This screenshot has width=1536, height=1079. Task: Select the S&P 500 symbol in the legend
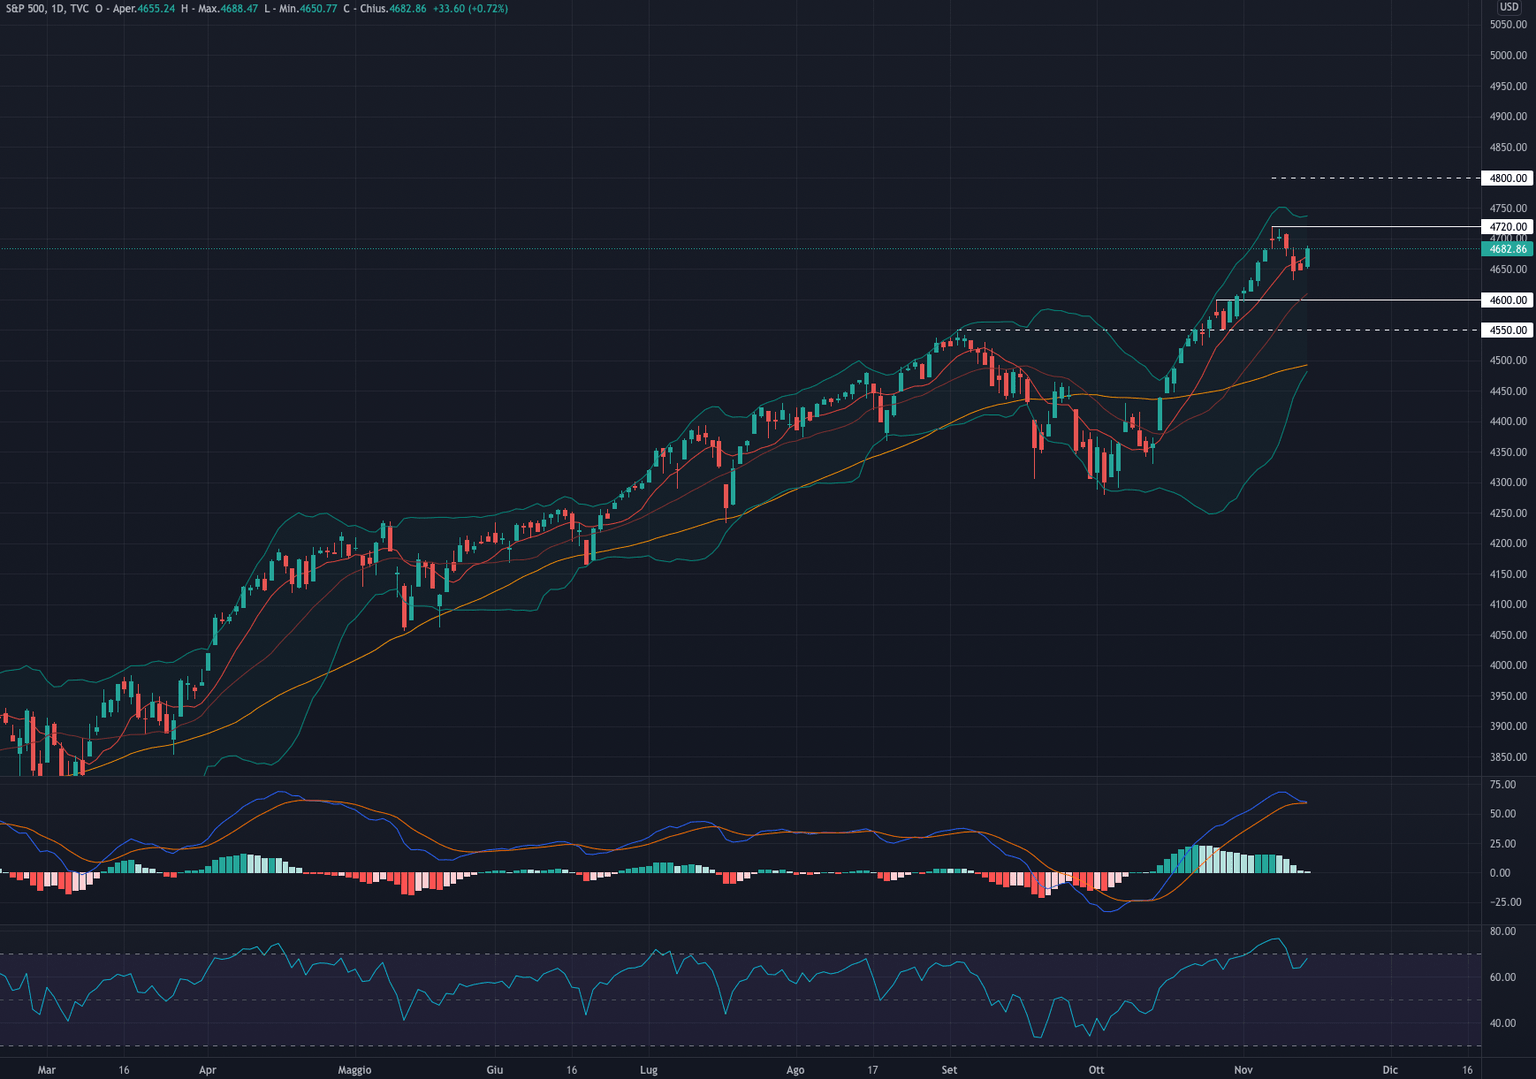(22, 8)
